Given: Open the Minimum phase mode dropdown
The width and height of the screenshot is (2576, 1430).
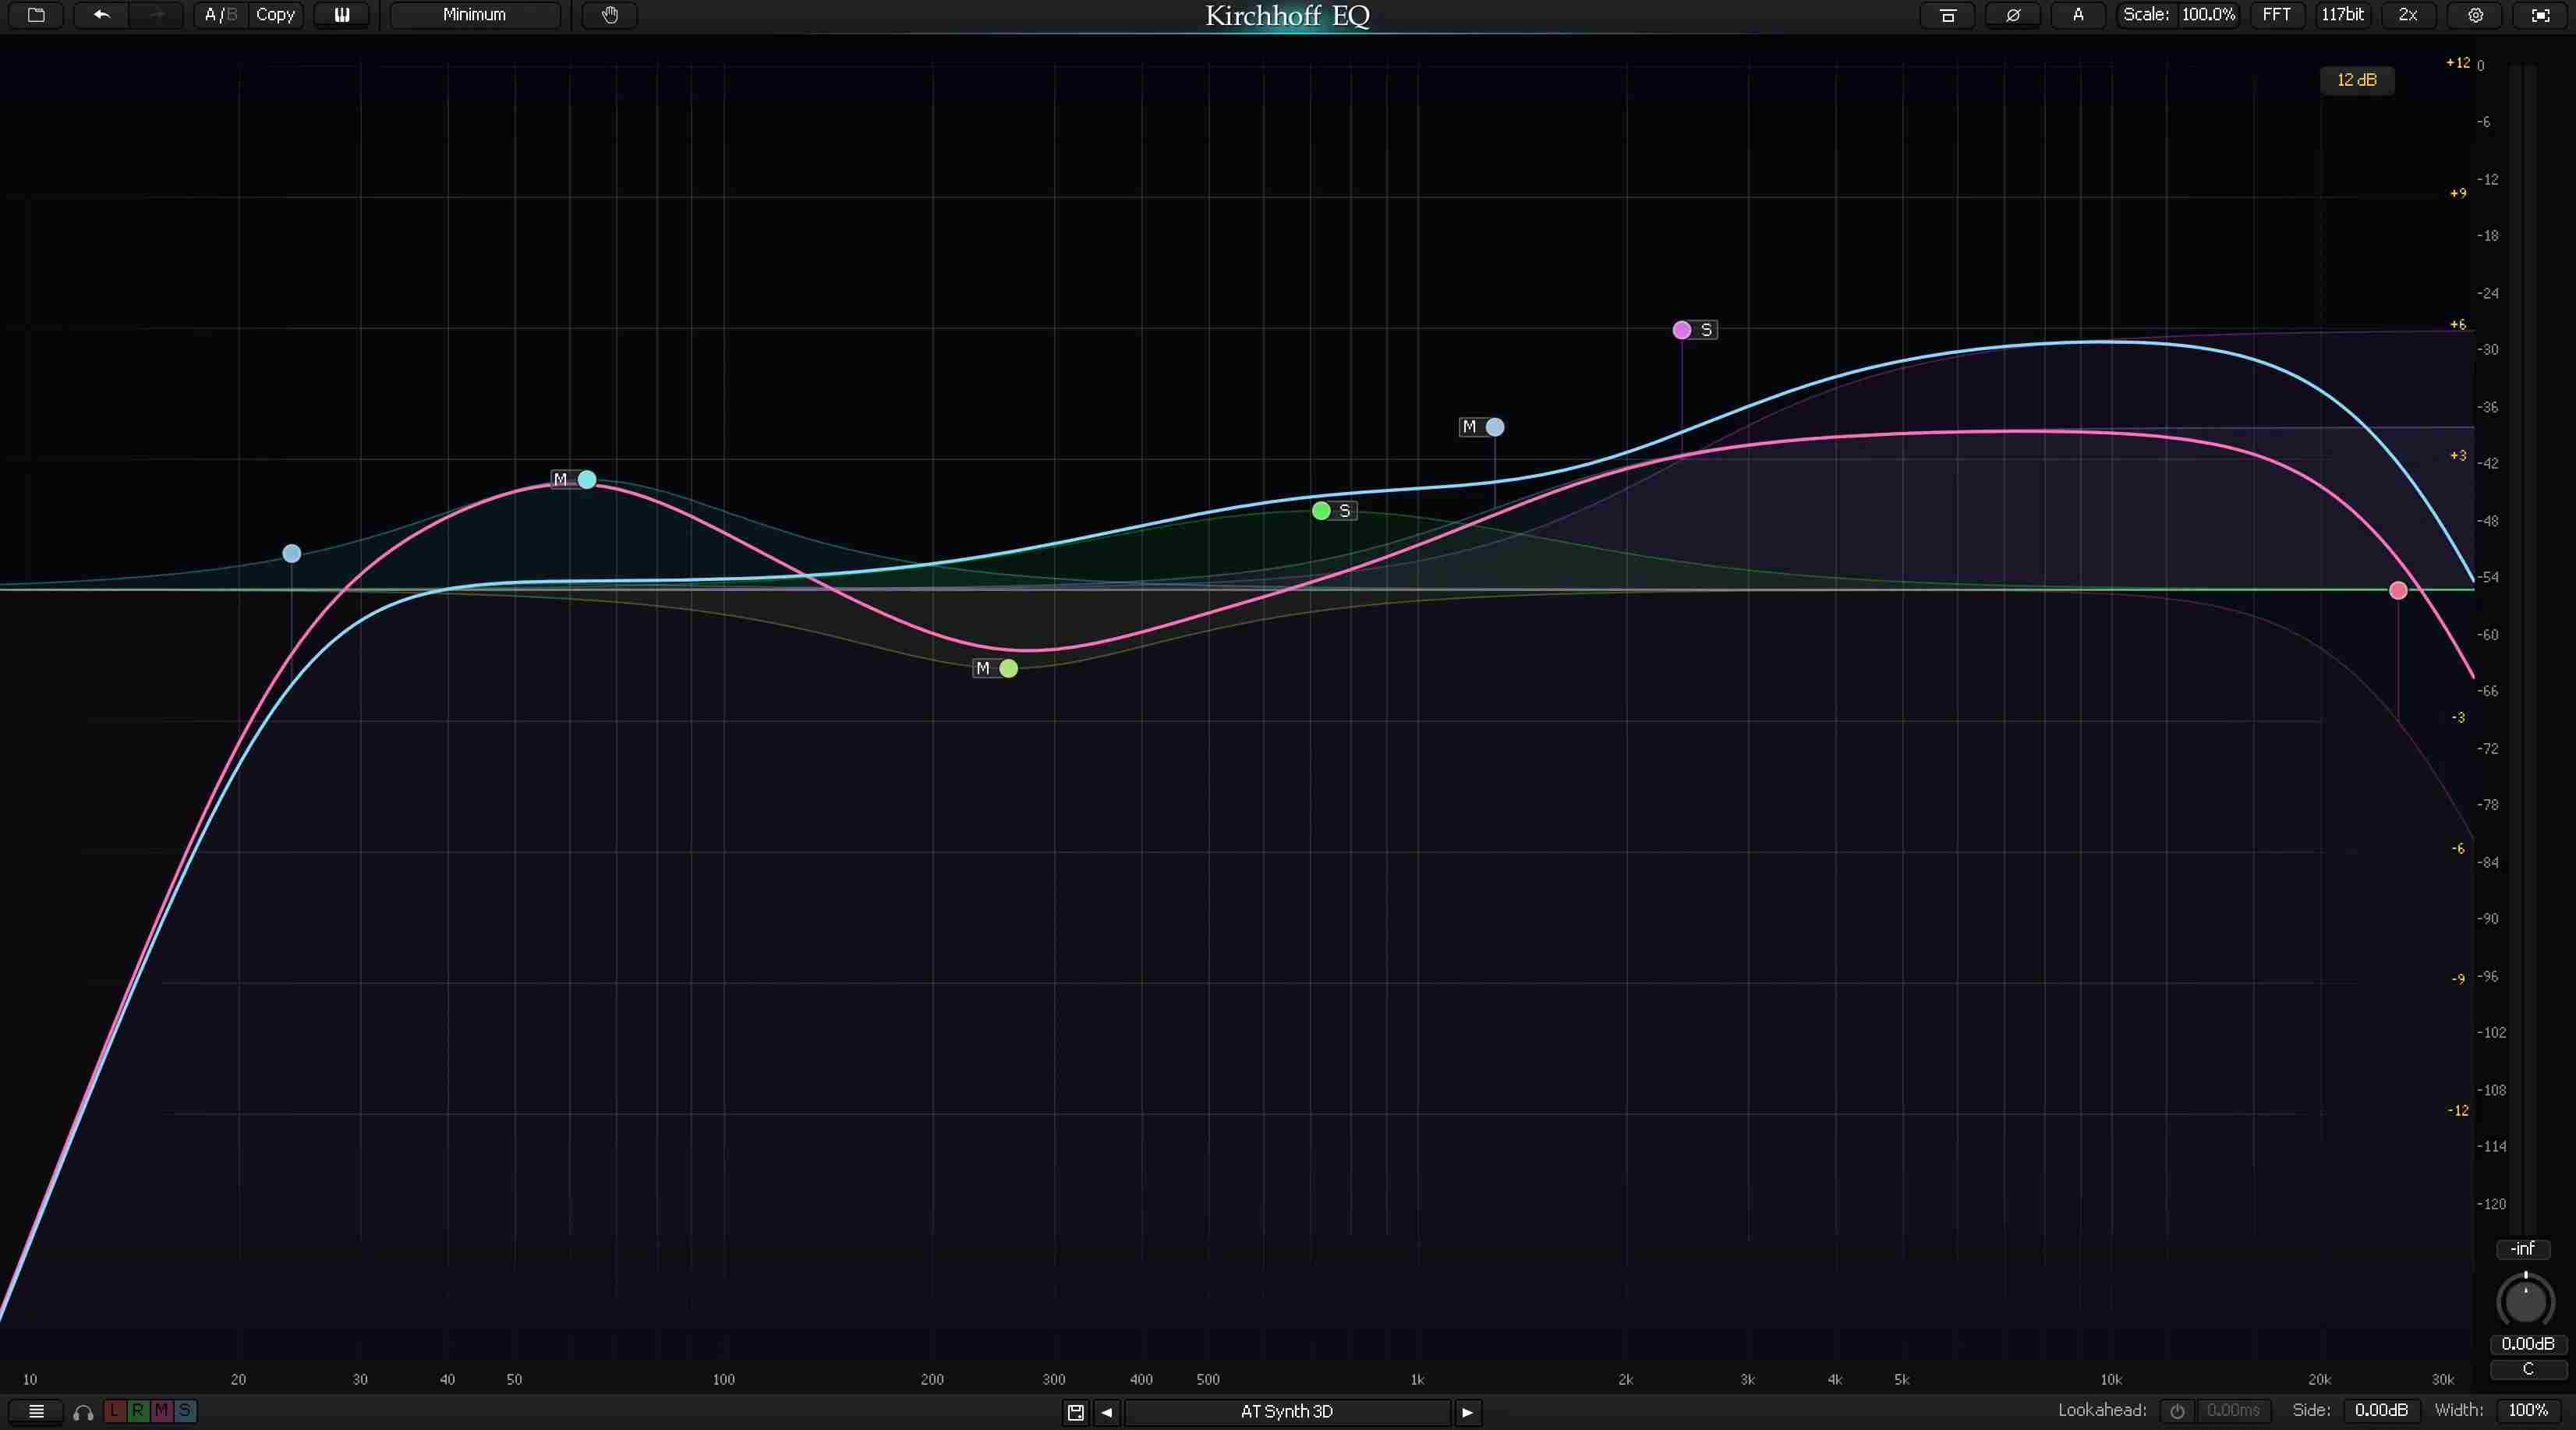Looking at the screenshot, I should coord(474,14).
